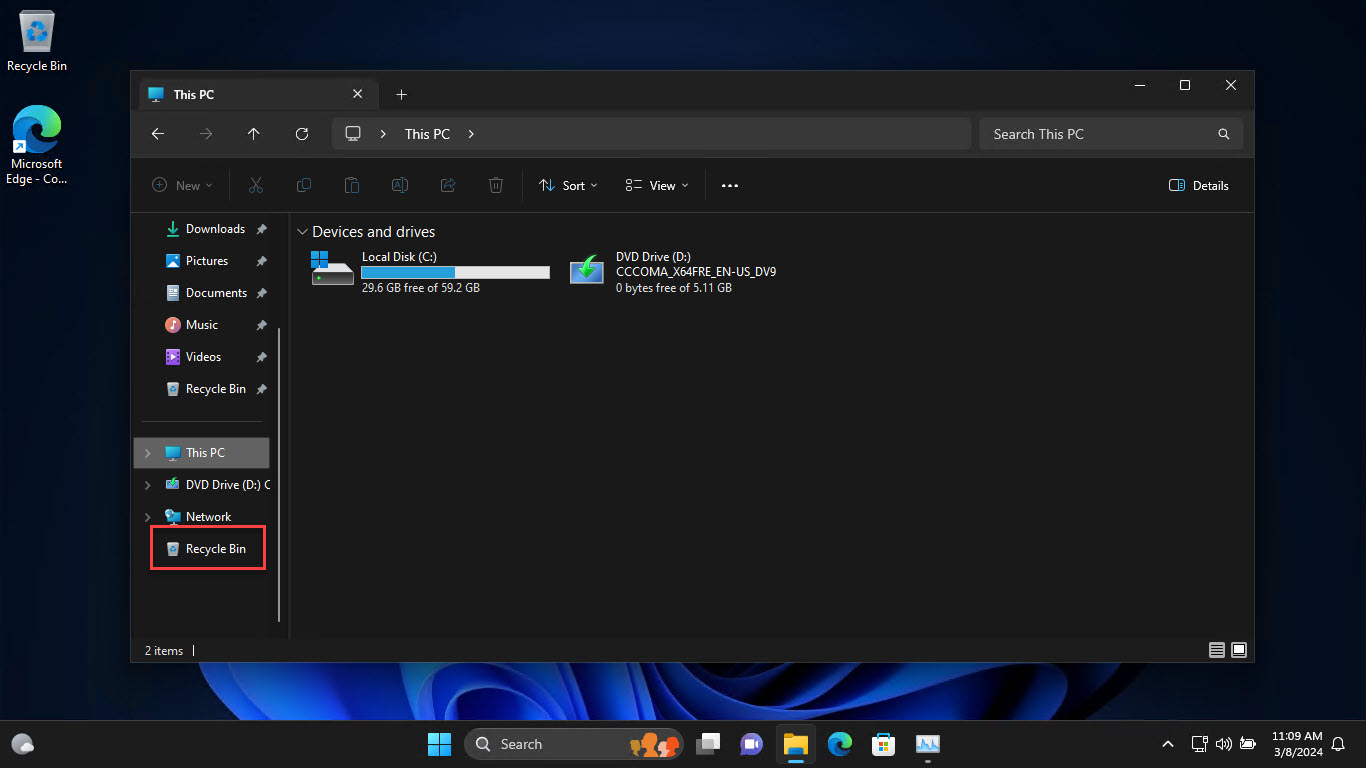
Task: Click the Up one level arrow icon
Action: coord(254,133)
